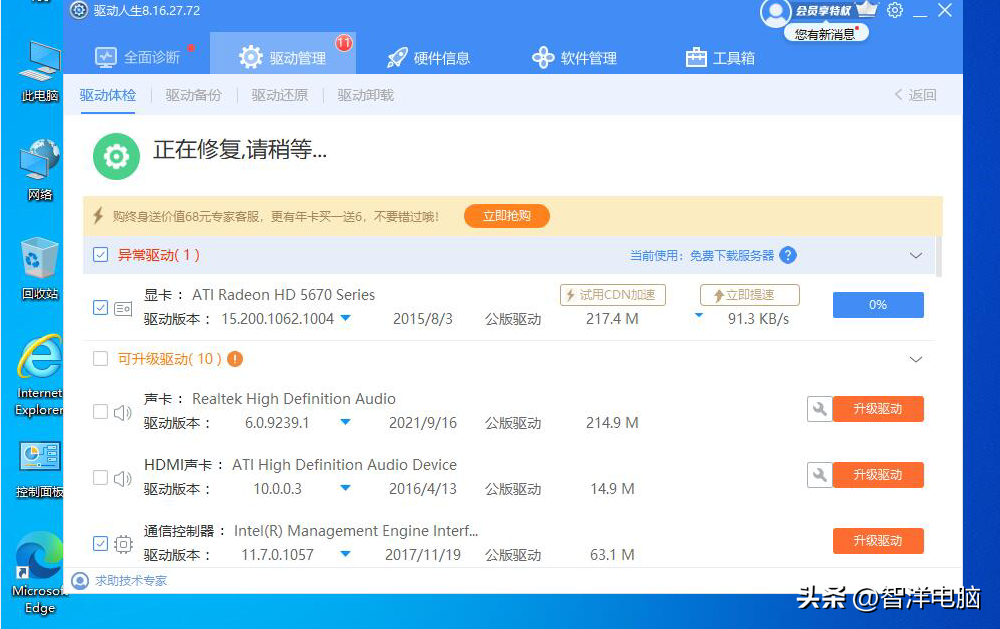The width and height of the screenshot is (1000, 629).
Task: Collapse the 异常驱动 section chevron
Action: tap(916, 255)
